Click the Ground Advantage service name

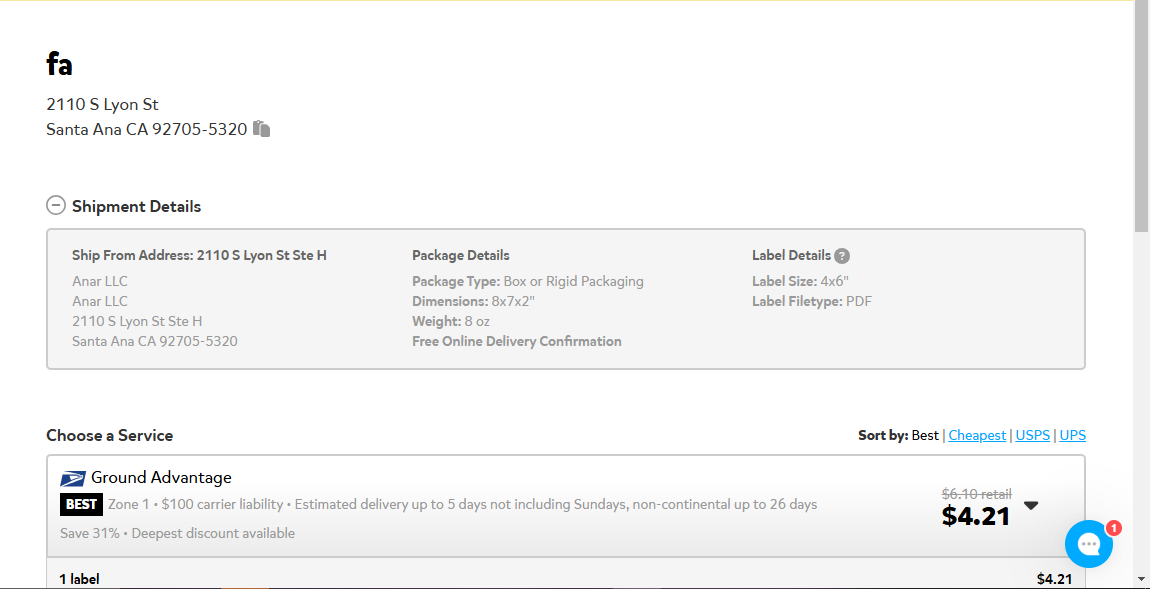pos(161,478)
